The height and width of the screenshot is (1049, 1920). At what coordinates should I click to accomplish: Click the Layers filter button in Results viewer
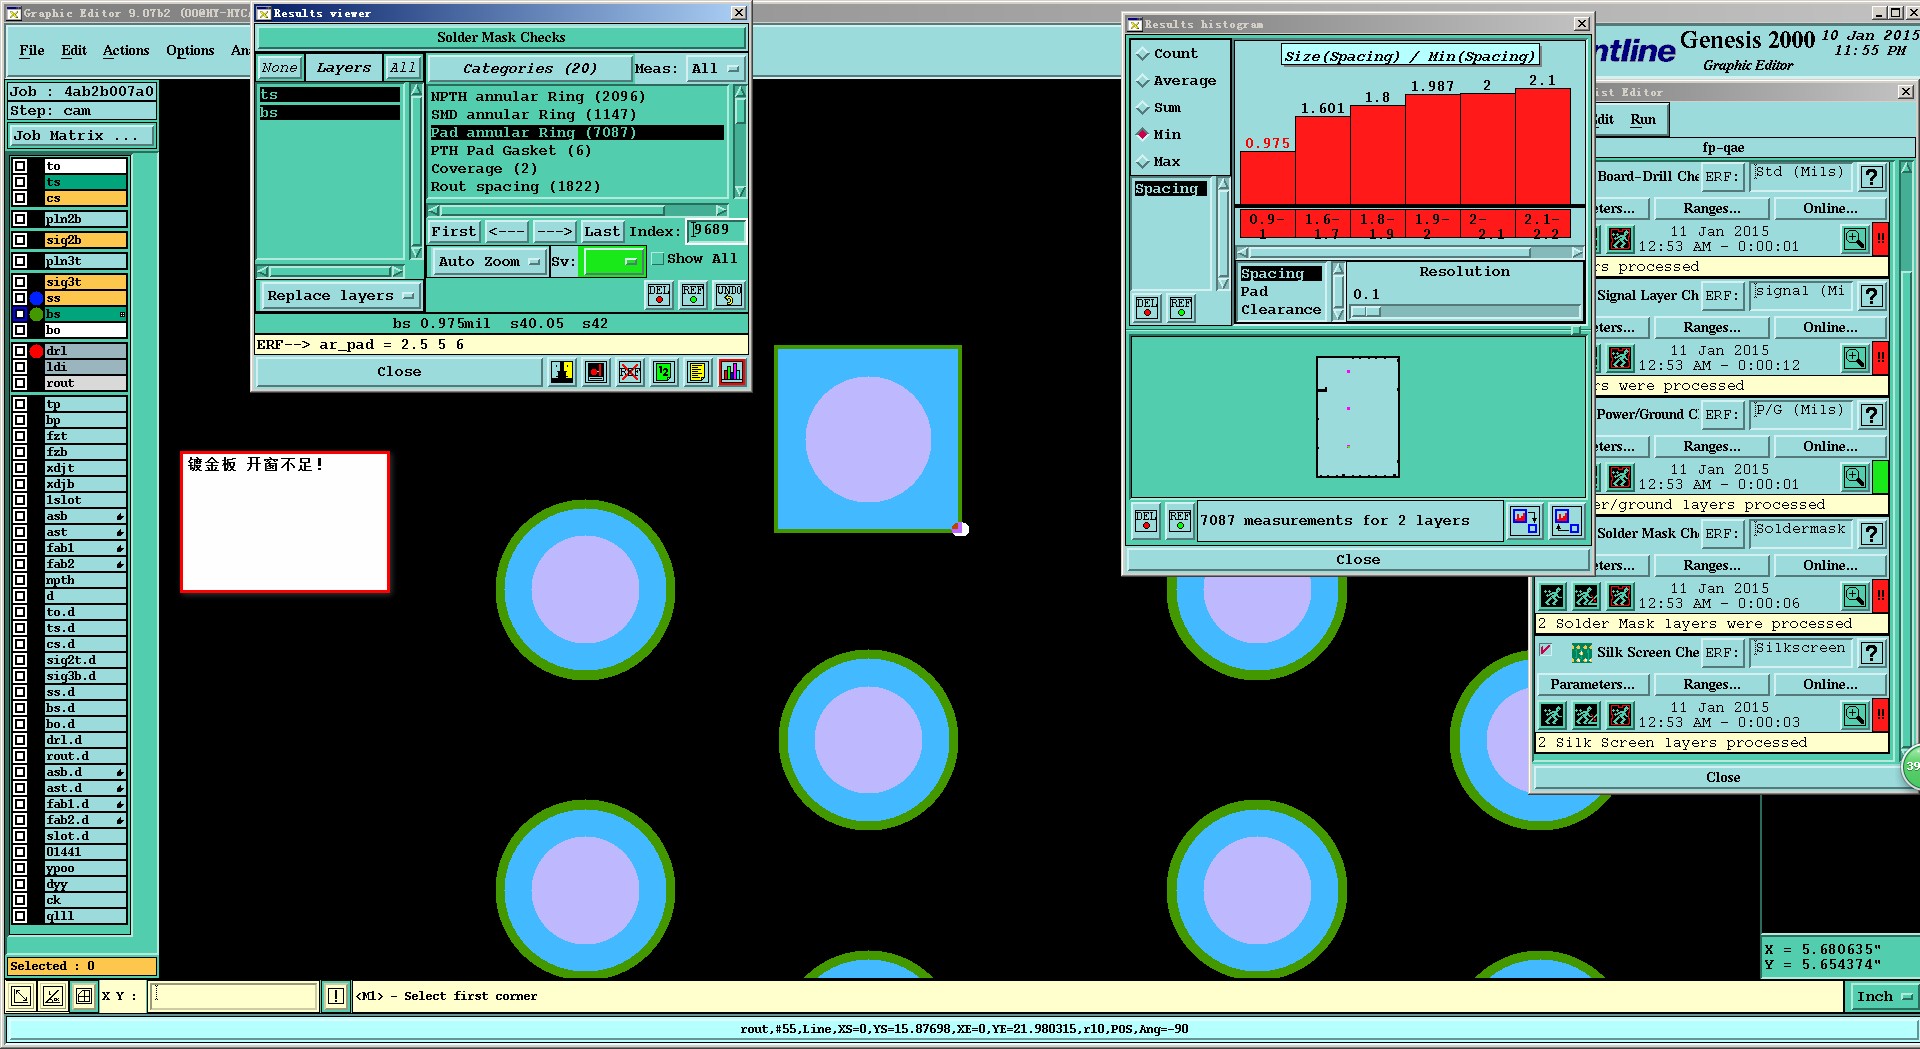click(x=344, y=68)
